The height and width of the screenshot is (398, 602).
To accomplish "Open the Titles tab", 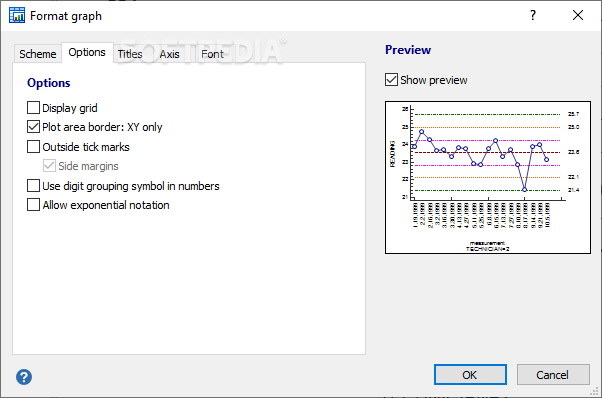I will tap(130, 54).
